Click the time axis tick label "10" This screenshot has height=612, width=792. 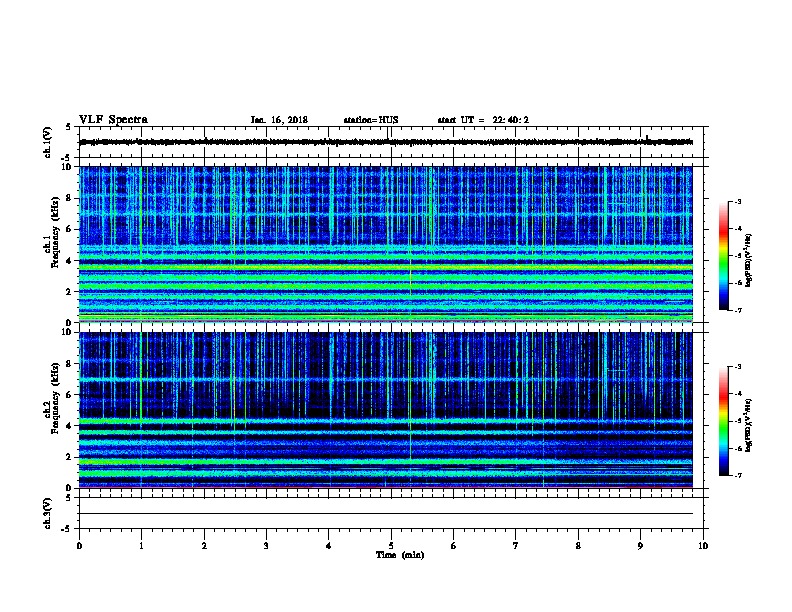pos(703,546)
